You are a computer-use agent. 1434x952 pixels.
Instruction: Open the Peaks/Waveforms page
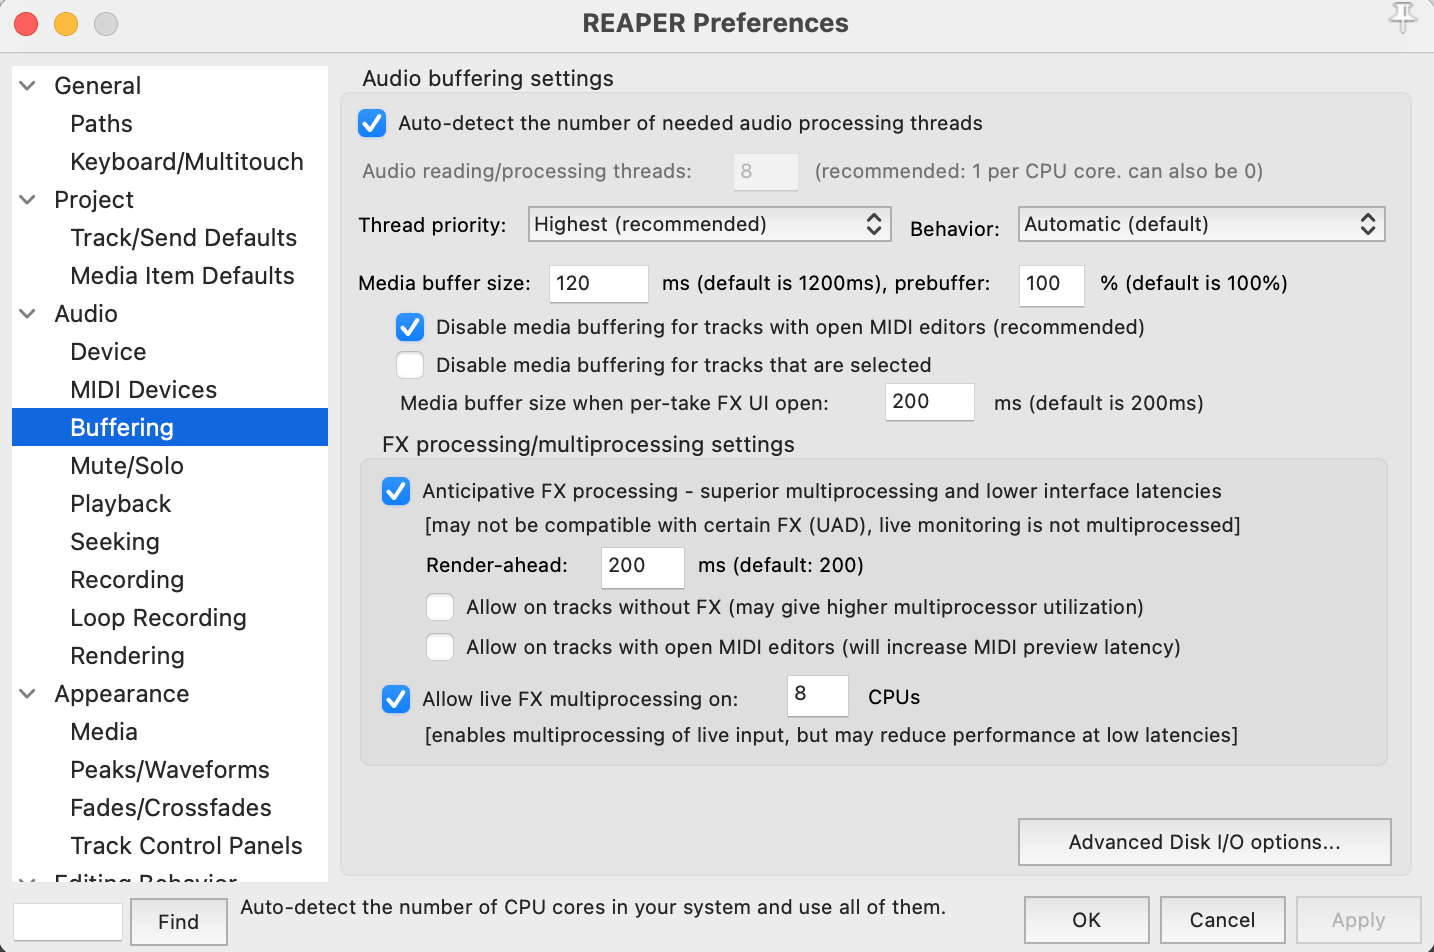[x=170, y=770]
